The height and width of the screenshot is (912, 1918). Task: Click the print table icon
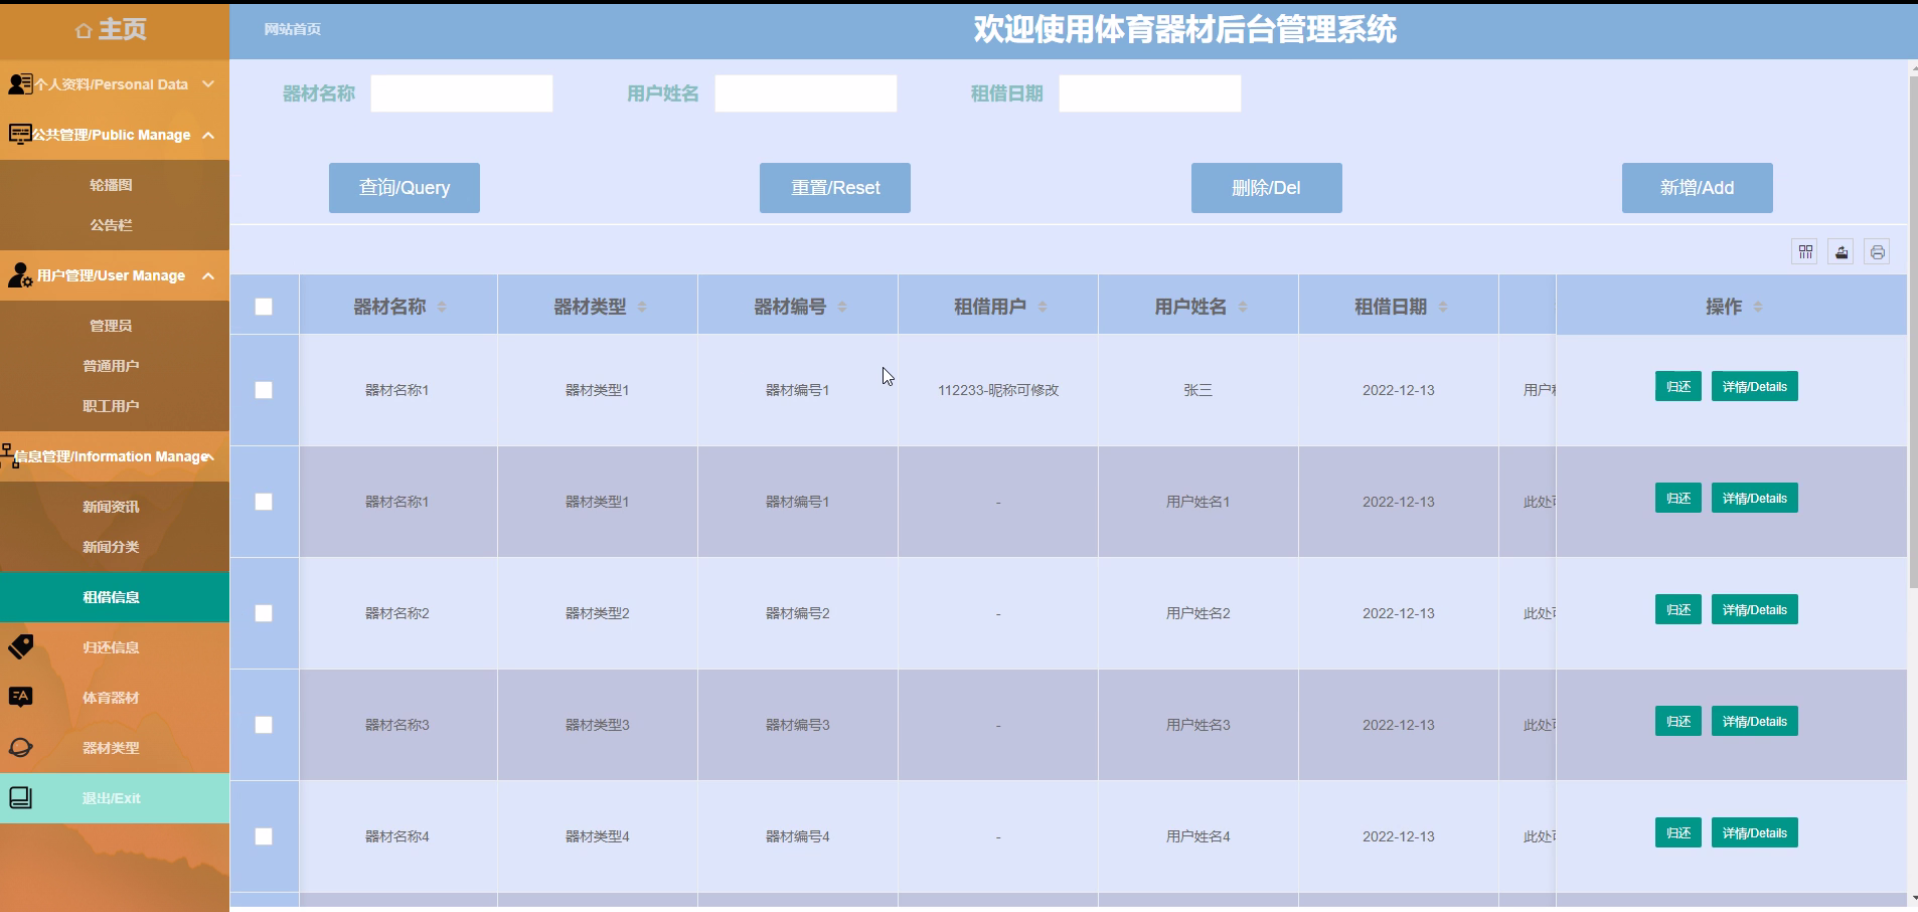[x=1877, y=252]
